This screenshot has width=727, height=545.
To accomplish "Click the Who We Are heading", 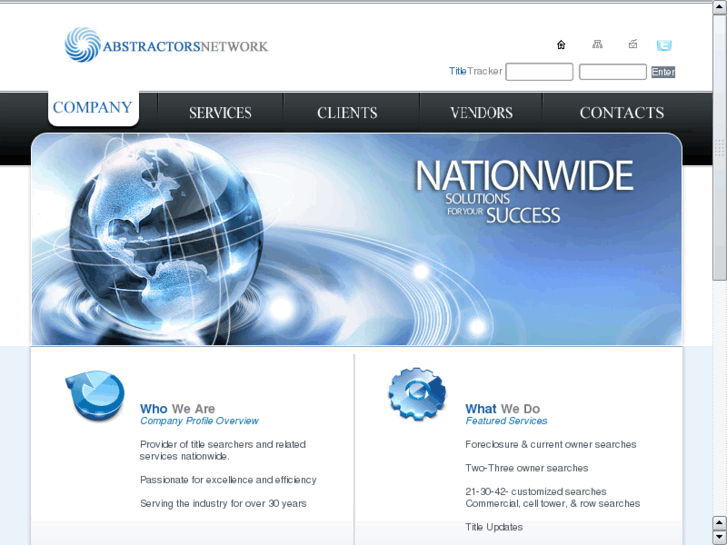I will (x=178, y=409).
